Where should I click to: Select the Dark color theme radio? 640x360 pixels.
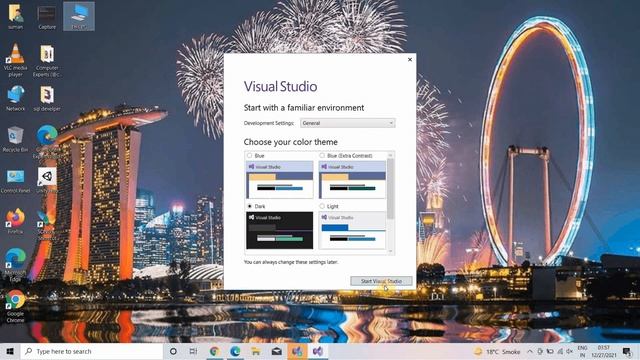click(249, 206)
